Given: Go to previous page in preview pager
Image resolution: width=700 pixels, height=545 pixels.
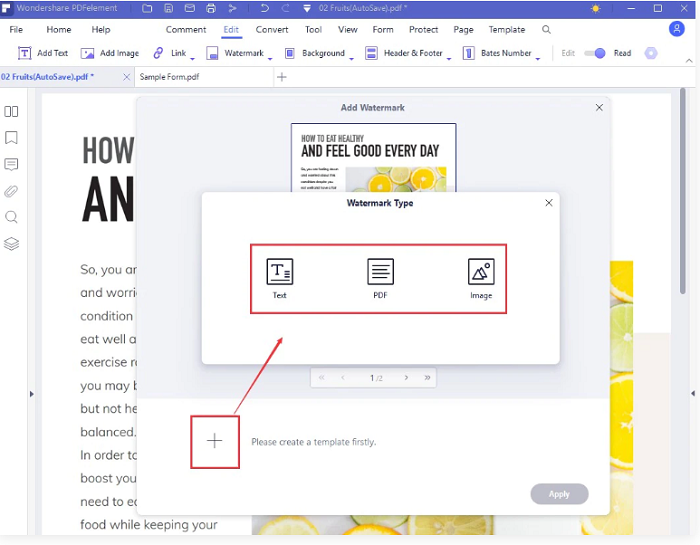Looking at the screenshot, I should point(343,378).
